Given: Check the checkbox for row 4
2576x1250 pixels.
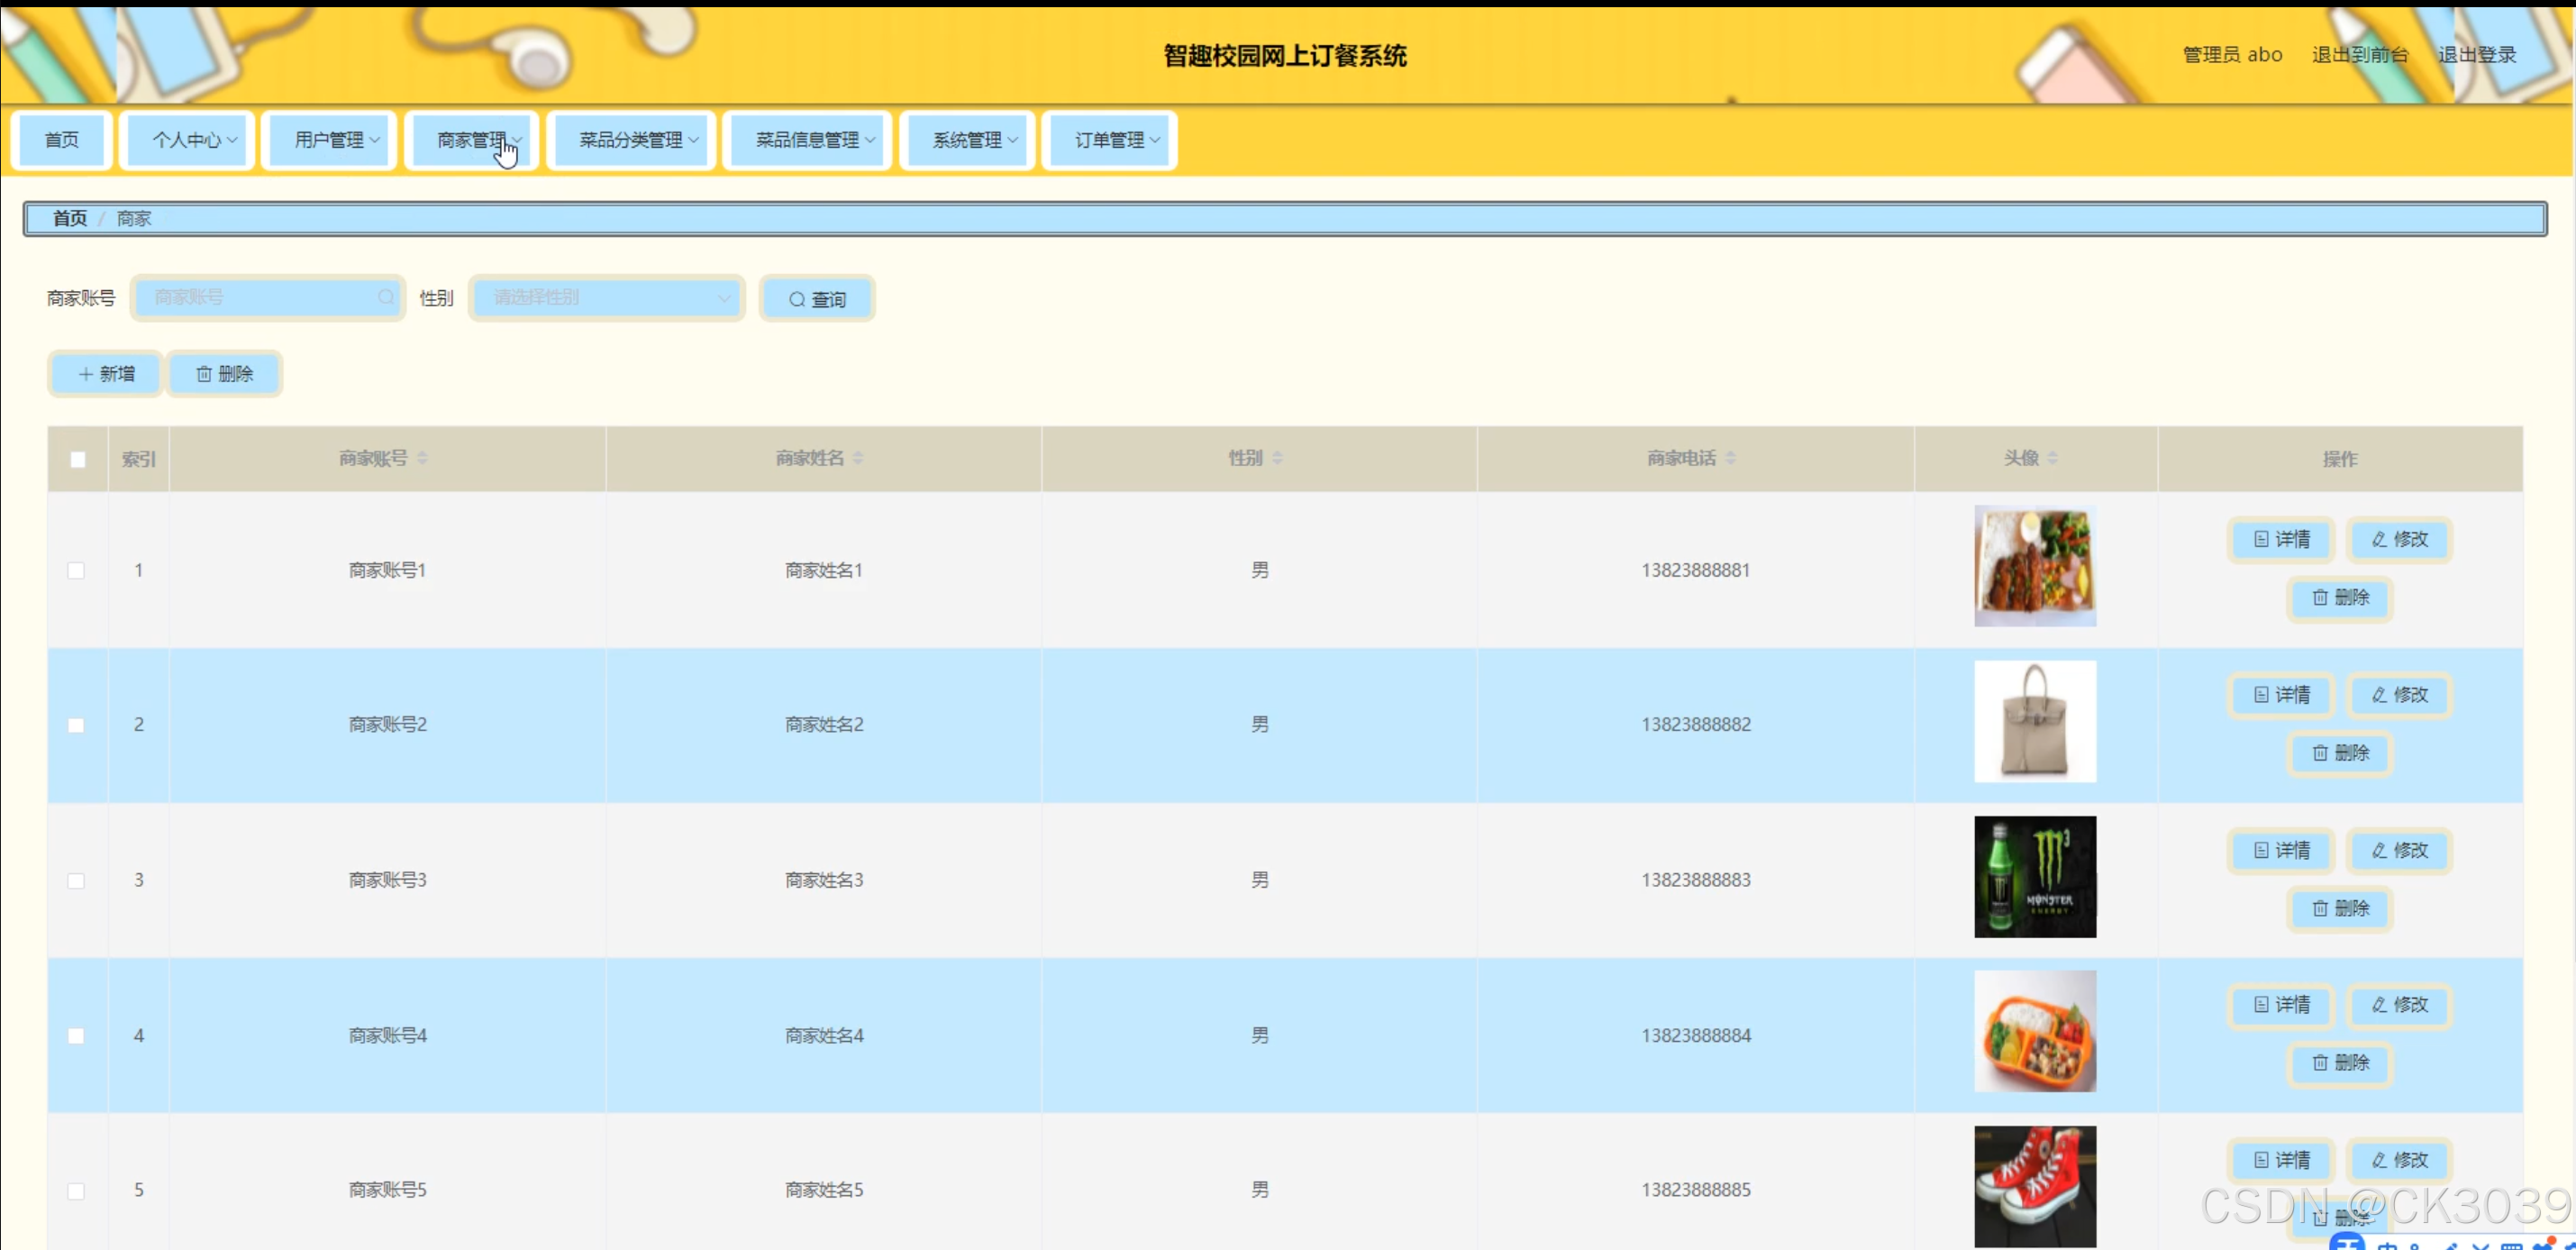Looking at the screenshot, I should point(76,1036).
